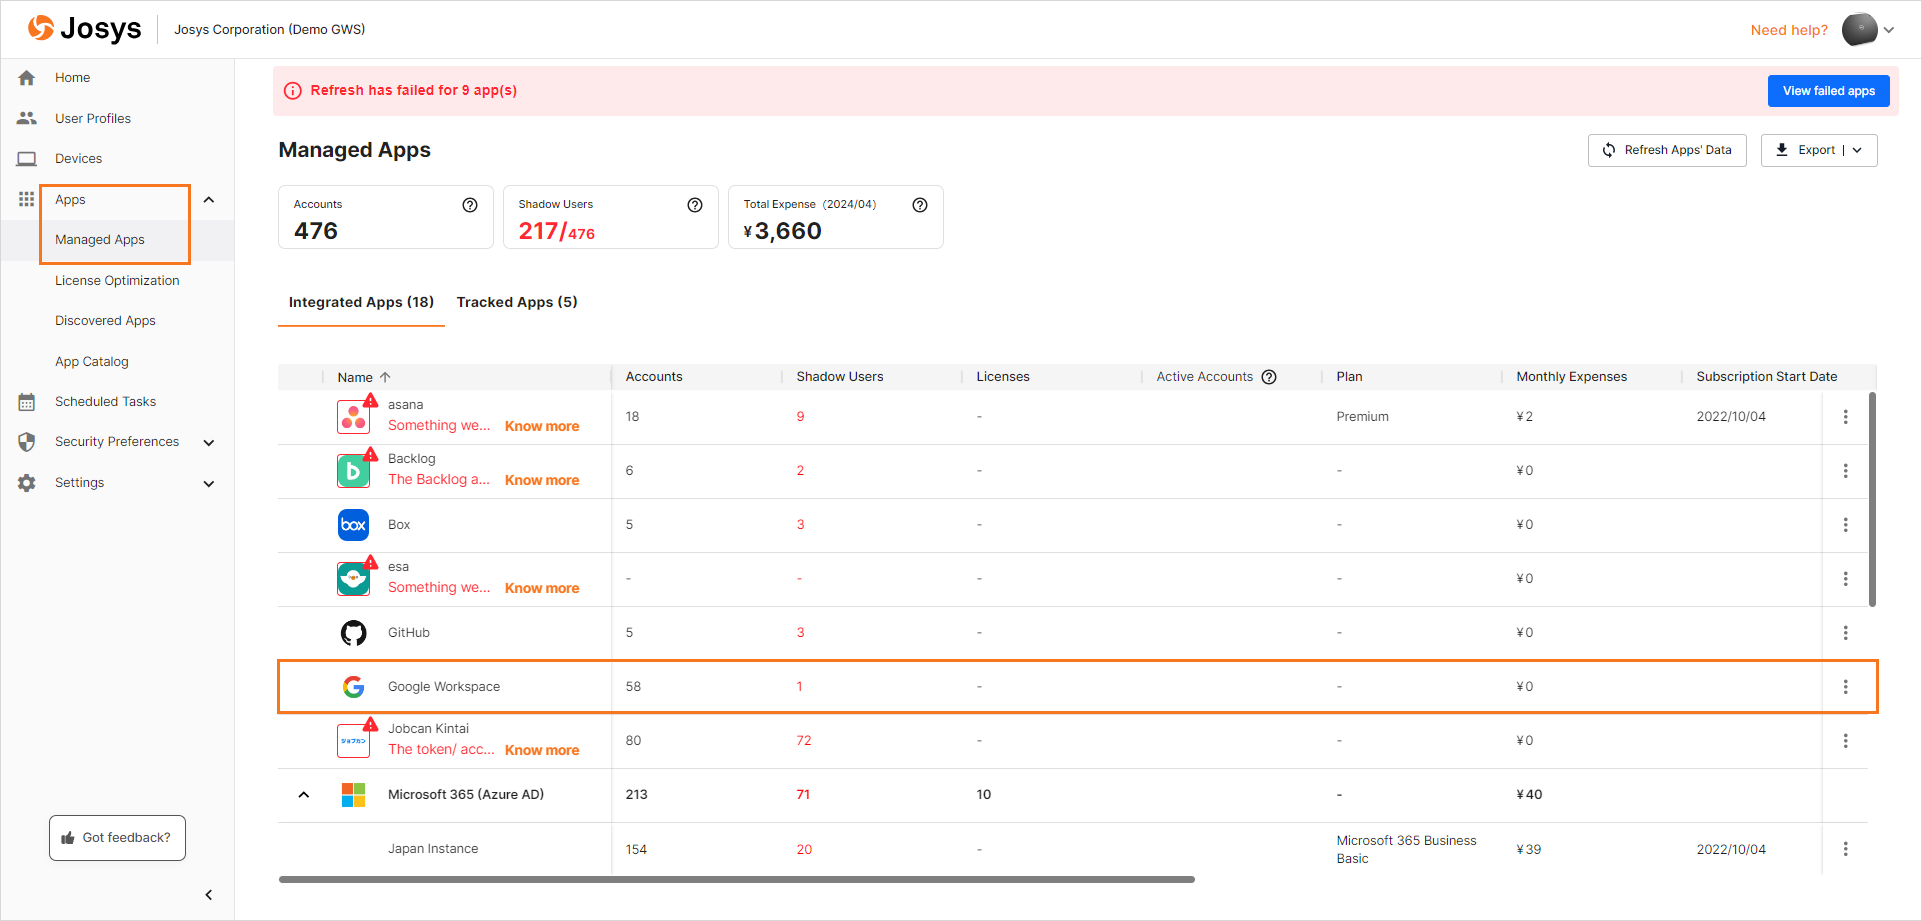Click the Google Workspace name text
Screen dimensions: 1922x921
click(x=444, y=687)
